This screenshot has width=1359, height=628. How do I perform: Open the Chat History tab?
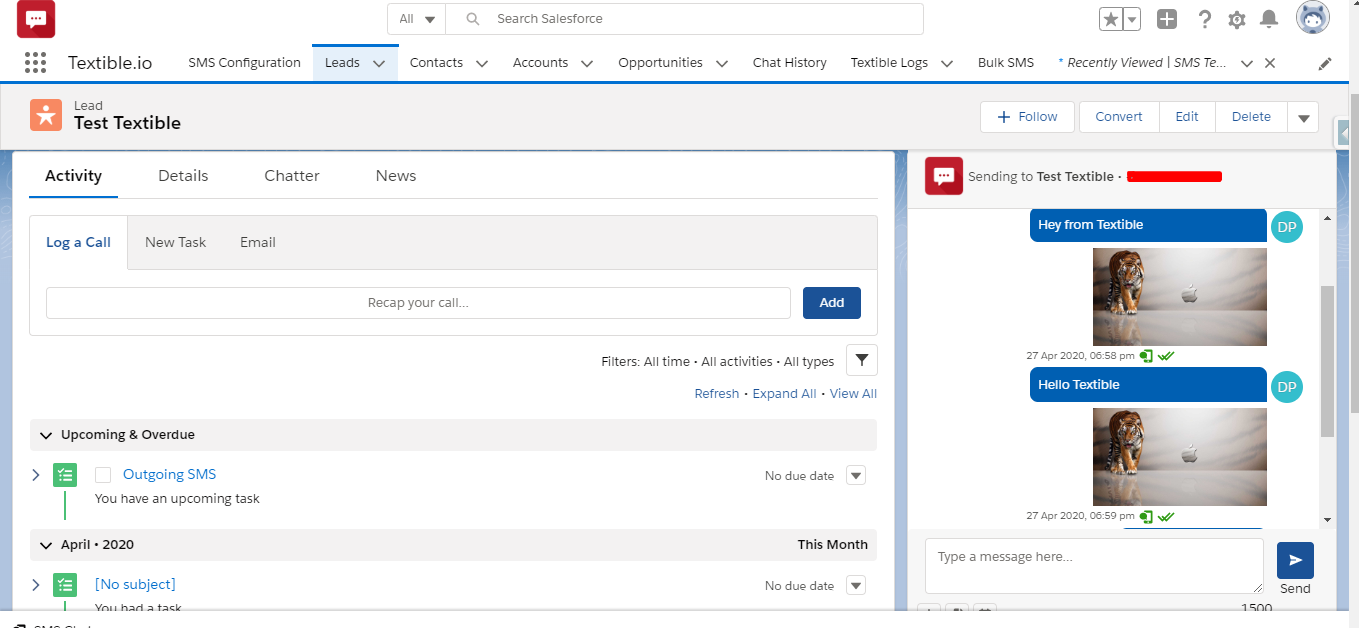tap(790, 62)
